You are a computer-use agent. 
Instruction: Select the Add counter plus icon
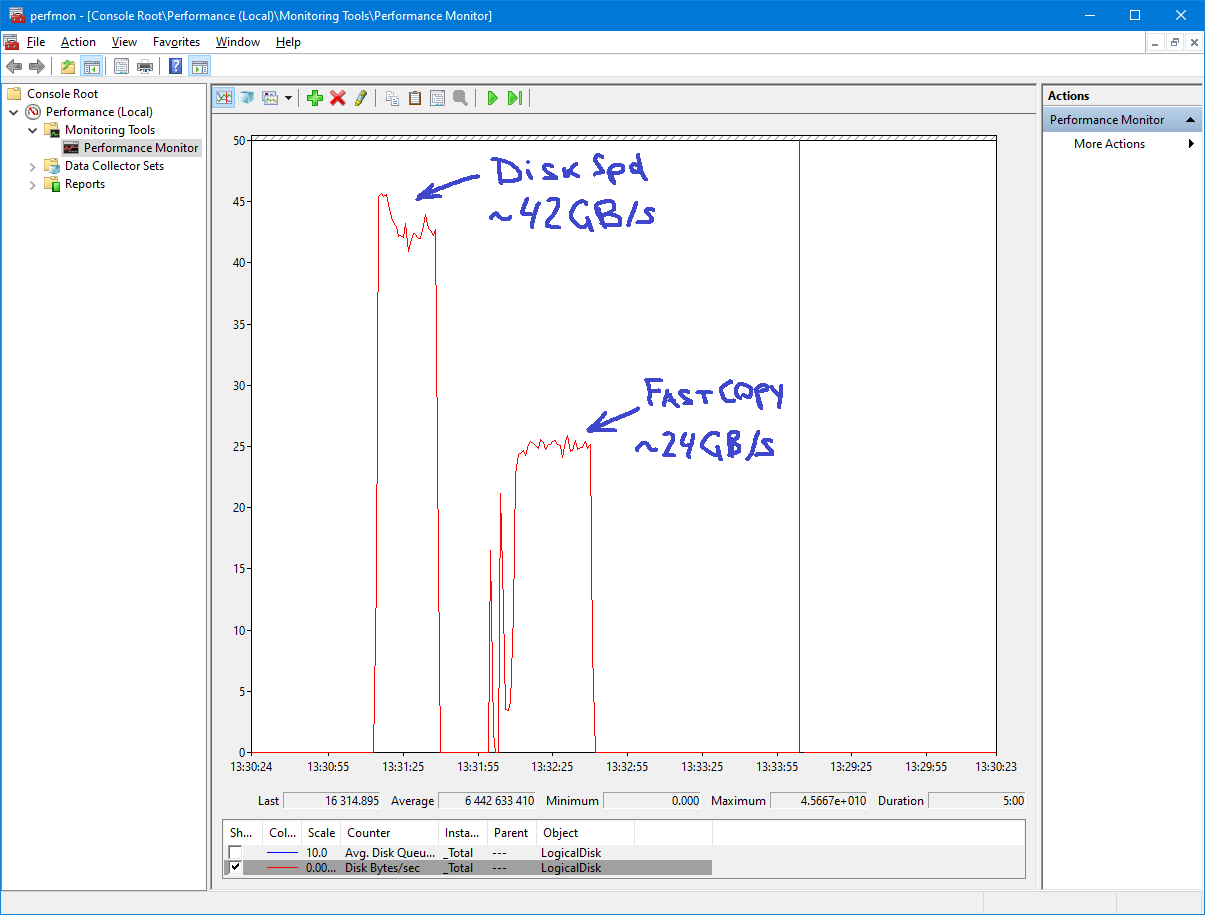coord(314,97)
